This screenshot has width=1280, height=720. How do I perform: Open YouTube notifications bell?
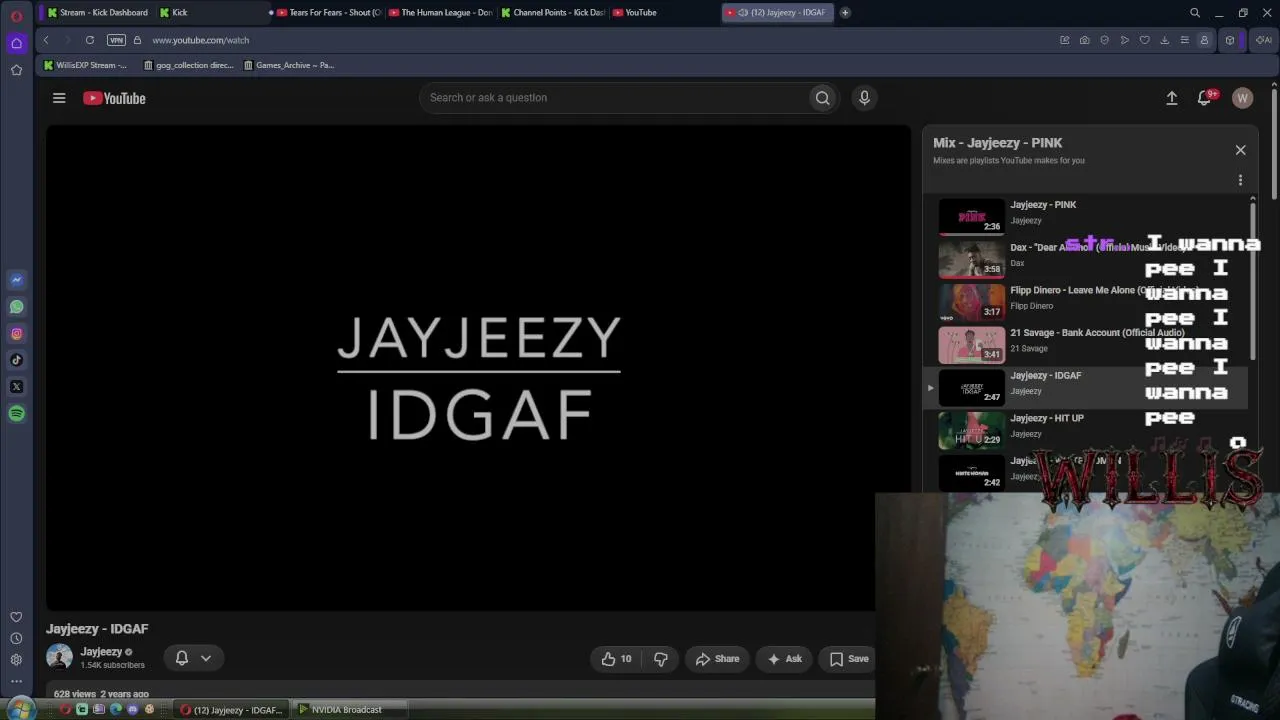(x=1205, y=98)
